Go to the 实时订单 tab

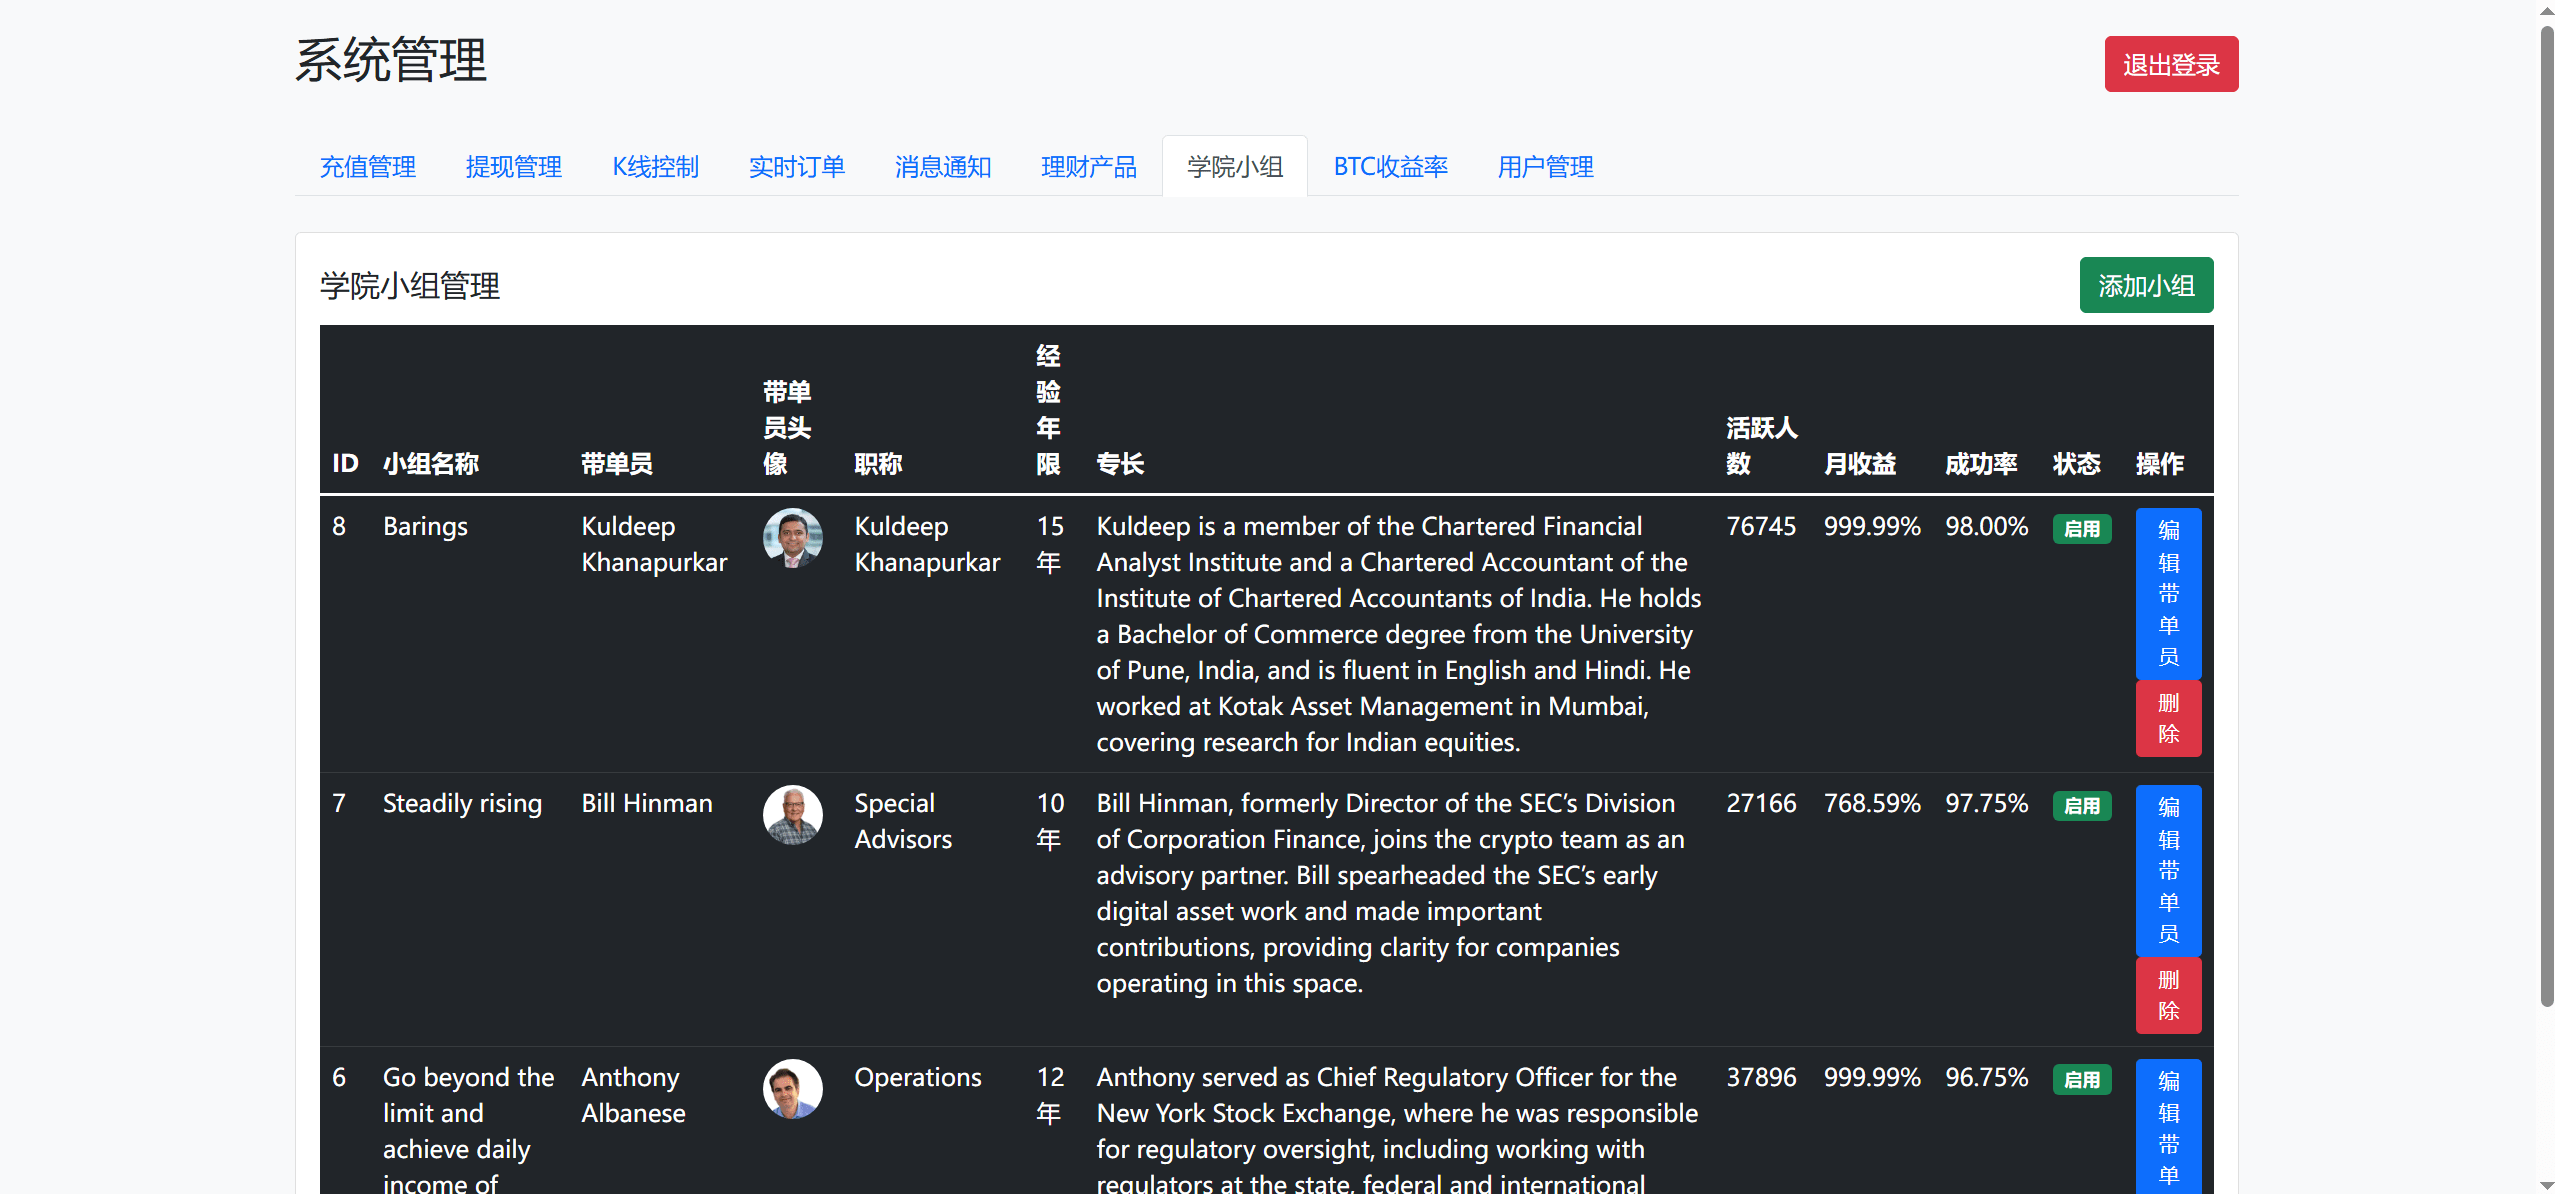[796, 167]
